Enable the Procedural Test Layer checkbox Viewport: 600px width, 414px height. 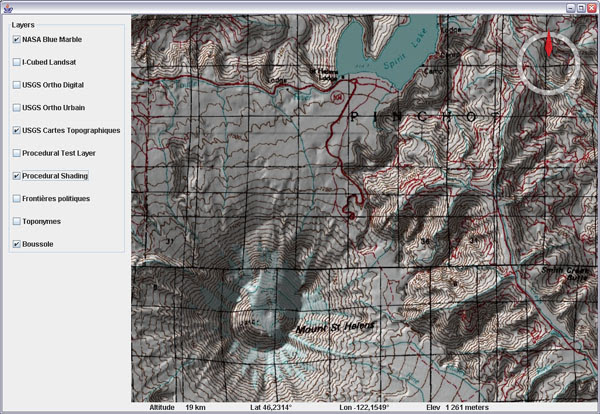tap(16, 153)
